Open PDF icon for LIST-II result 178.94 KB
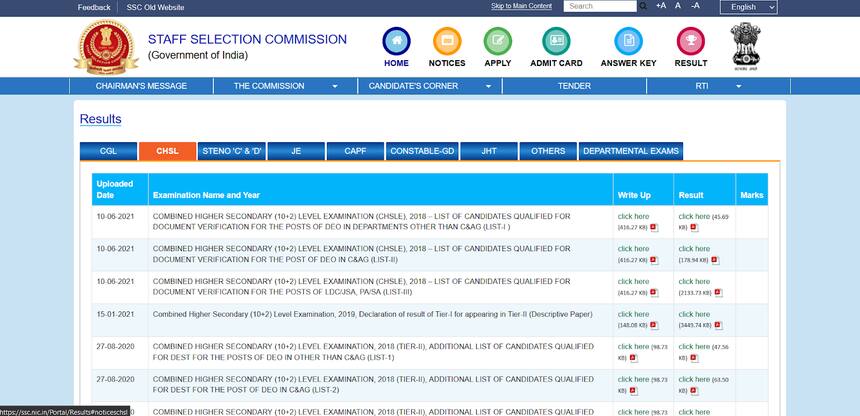860x416 pixels. click(x=715, y=260)
